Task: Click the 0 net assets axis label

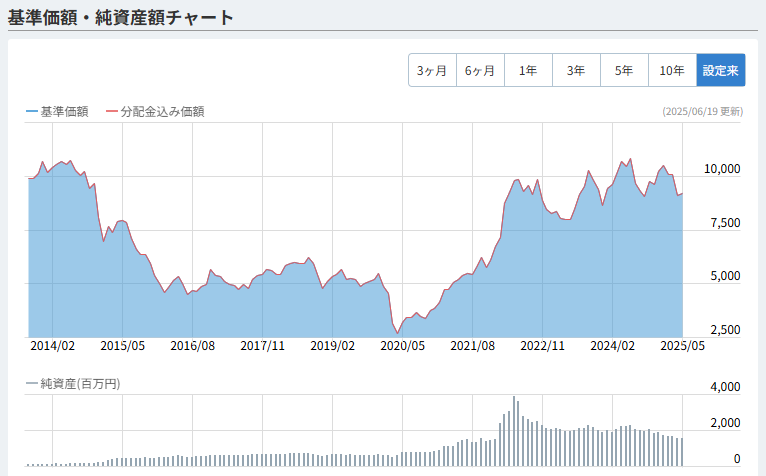Action: click(x=737, y=459)
